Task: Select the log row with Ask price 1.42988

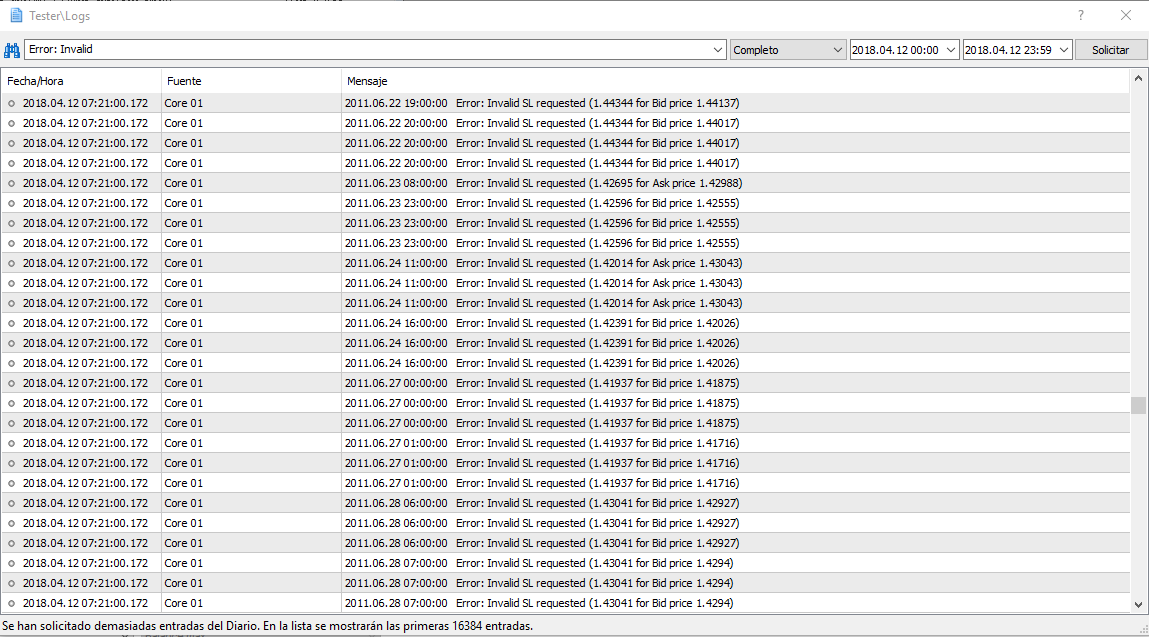Action: (x=565, y=183)
